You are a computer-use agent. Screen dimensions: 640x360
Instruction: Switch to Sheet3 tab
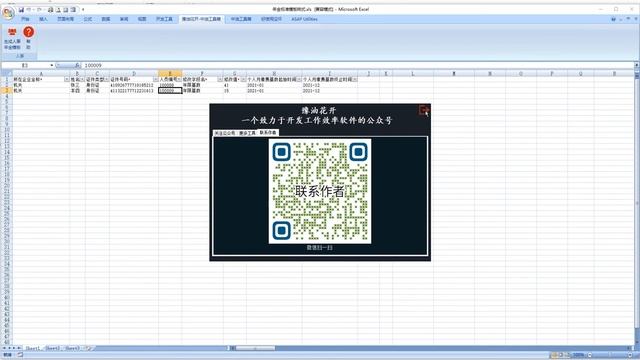tap(72, 348)
